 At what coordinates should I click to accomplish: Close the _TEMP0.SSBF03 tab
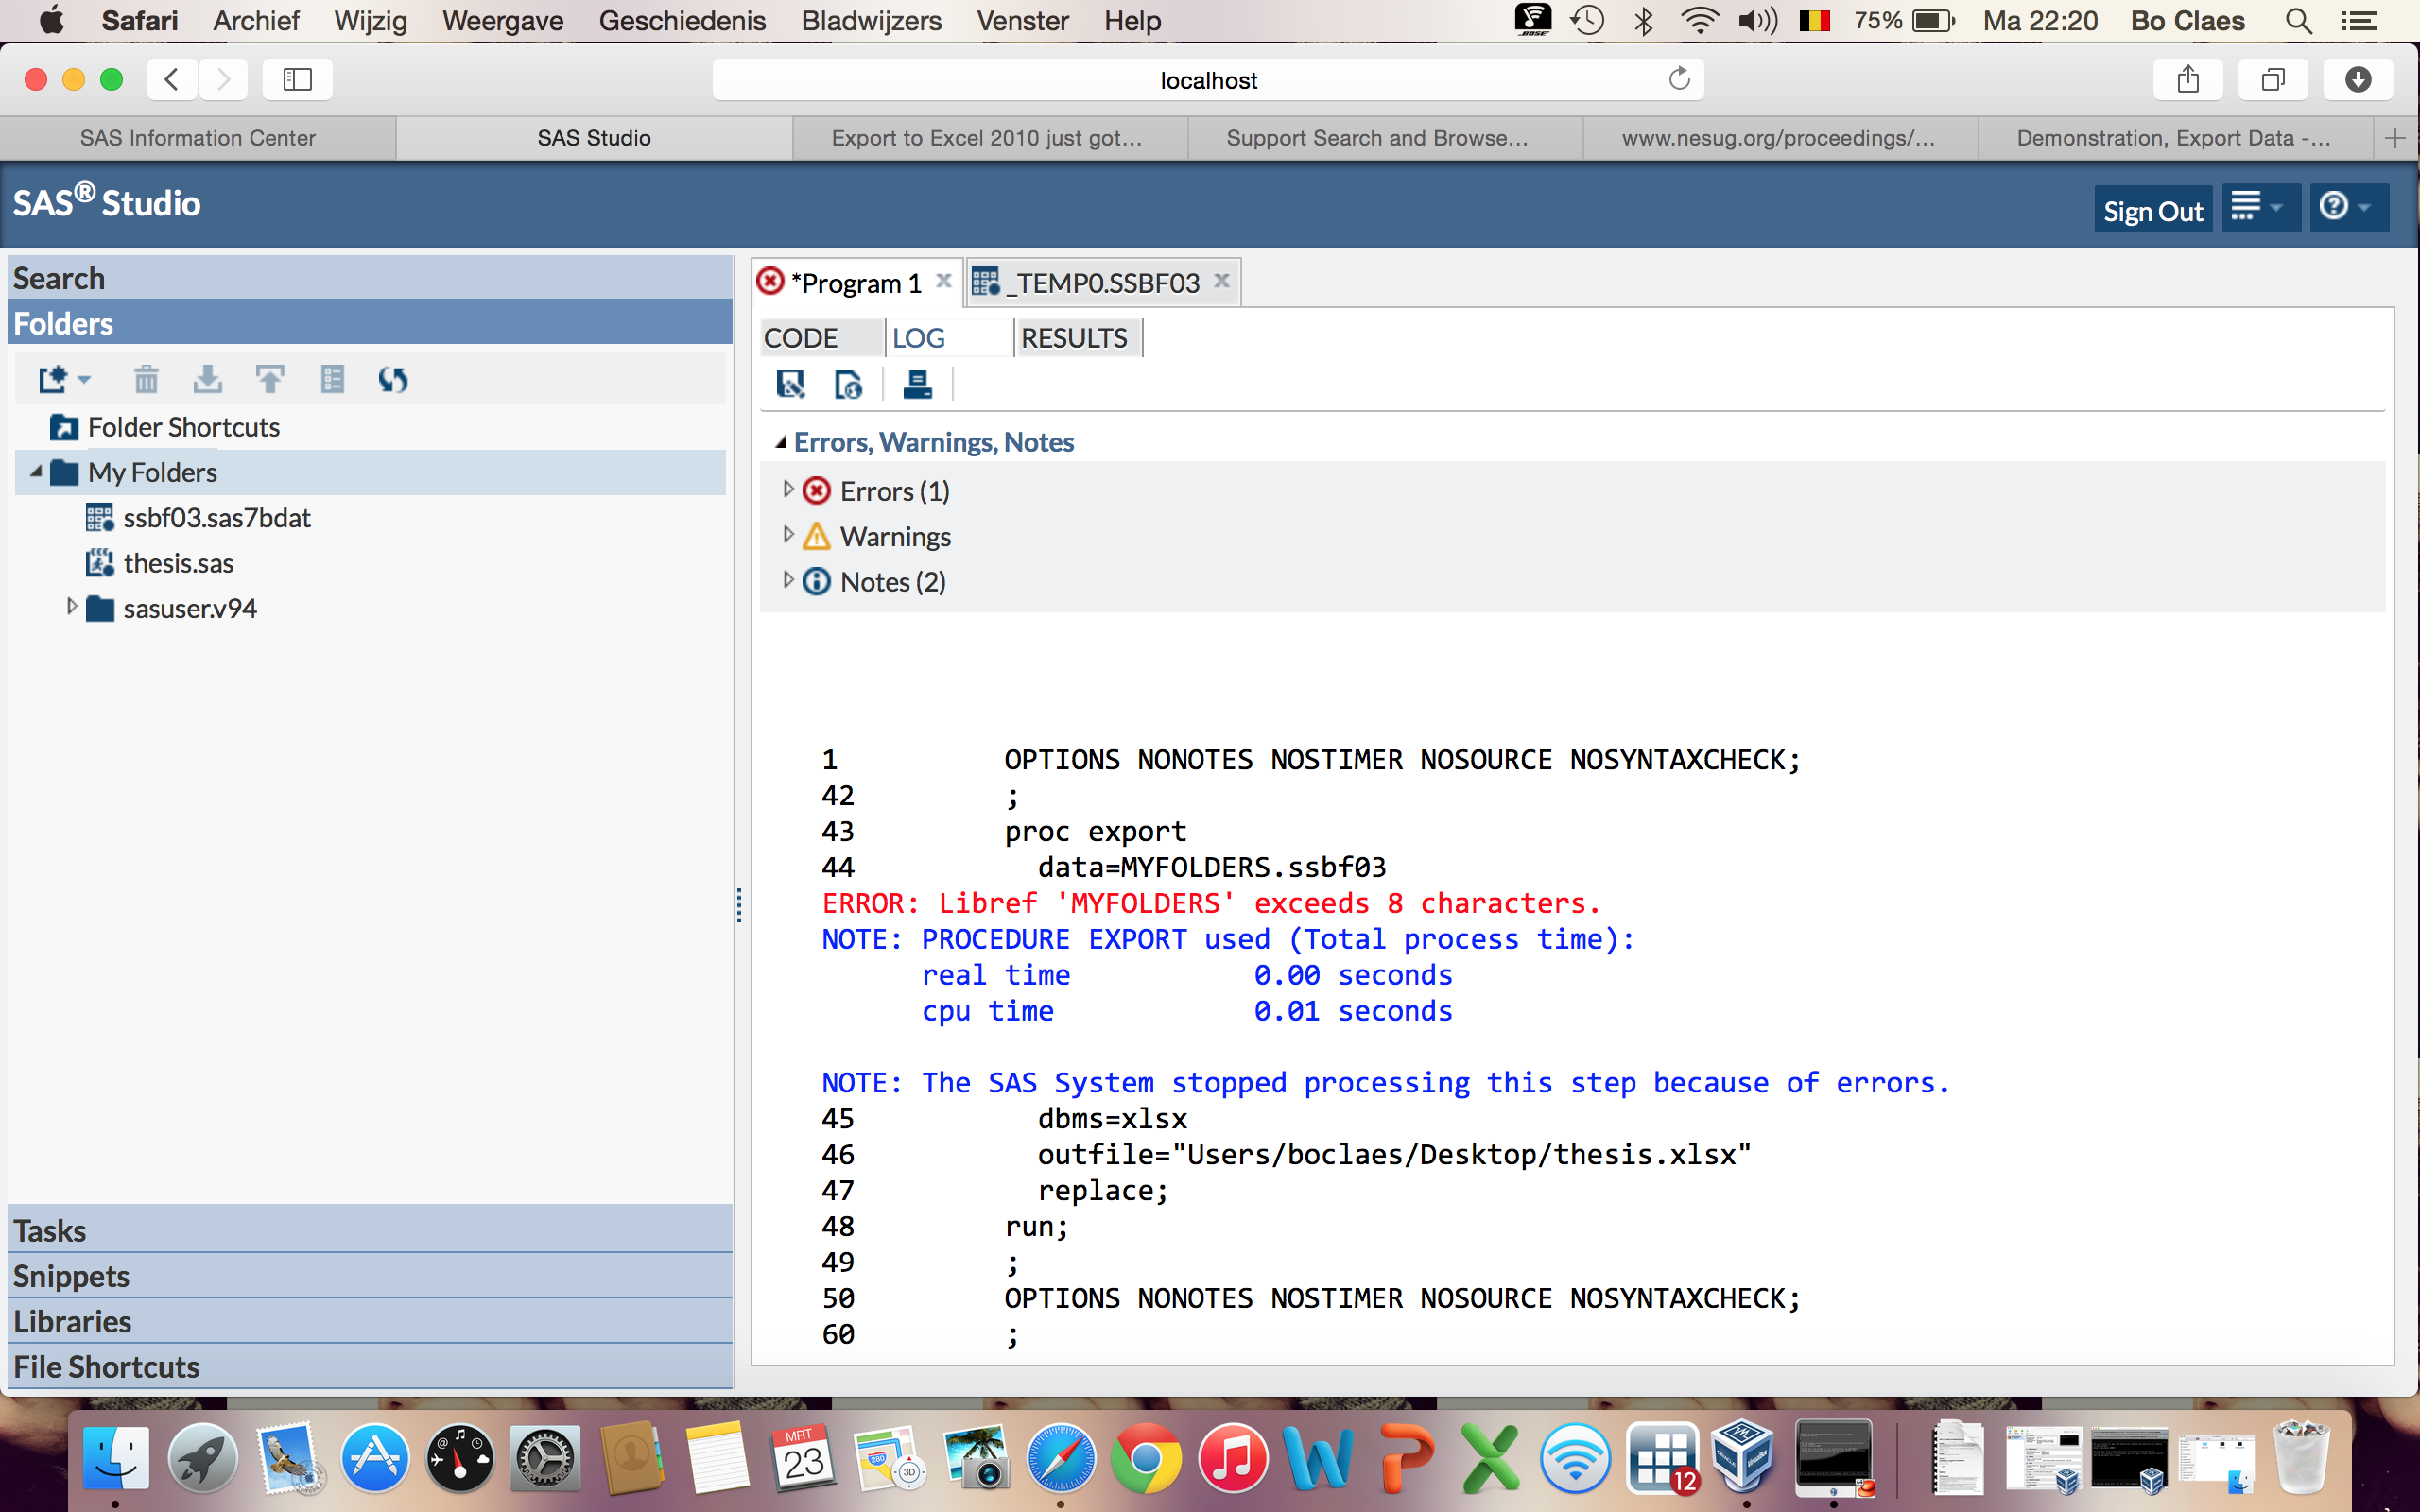click(1221, 281)
